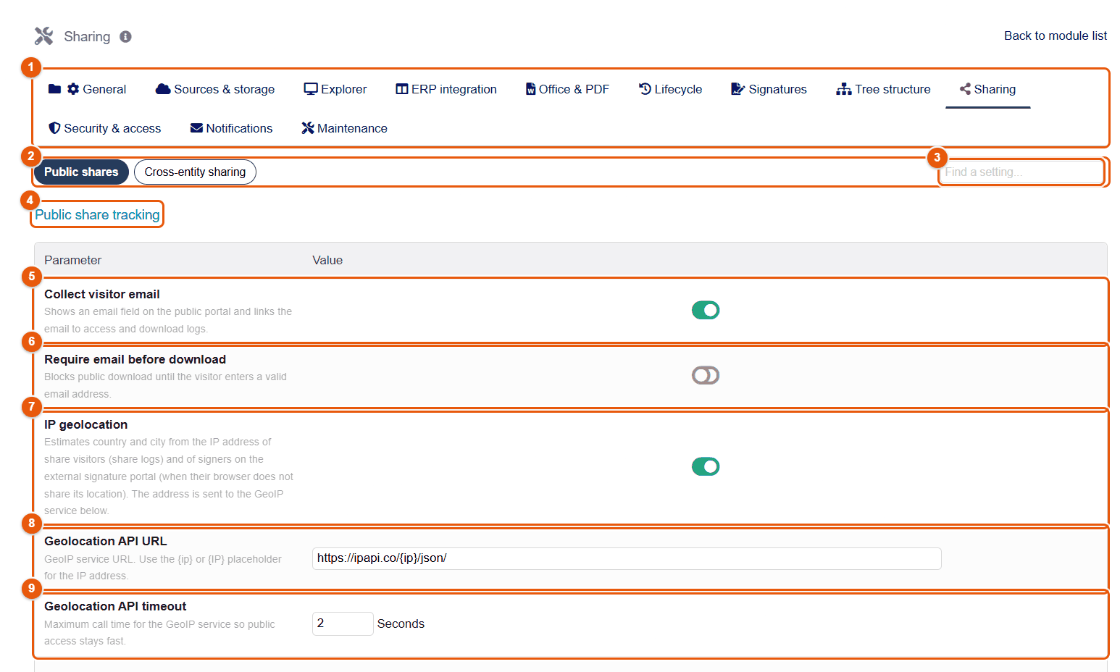Click the history clock icon for Lifecycle
The image size is (1120, 672).
click(x=644, y=89)
